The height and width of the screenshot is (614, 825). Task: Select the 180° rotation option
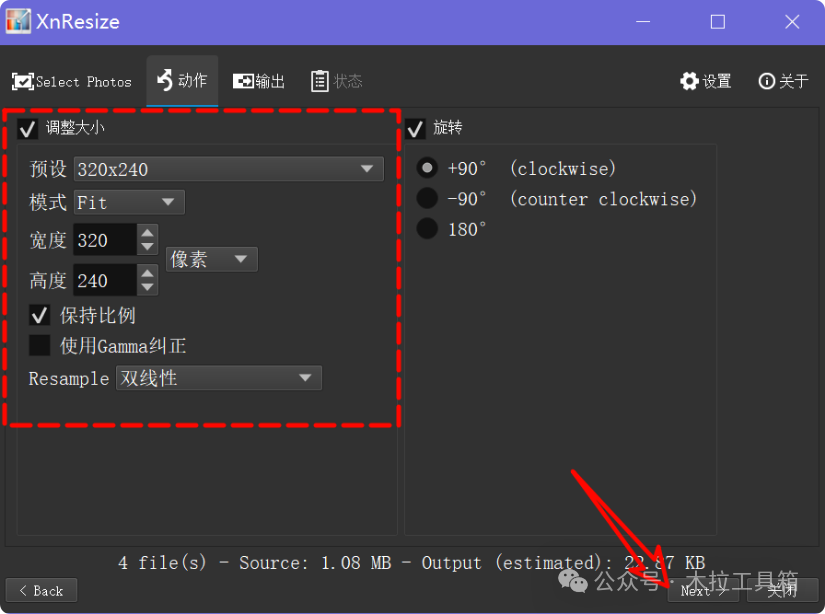click(427, 229)
